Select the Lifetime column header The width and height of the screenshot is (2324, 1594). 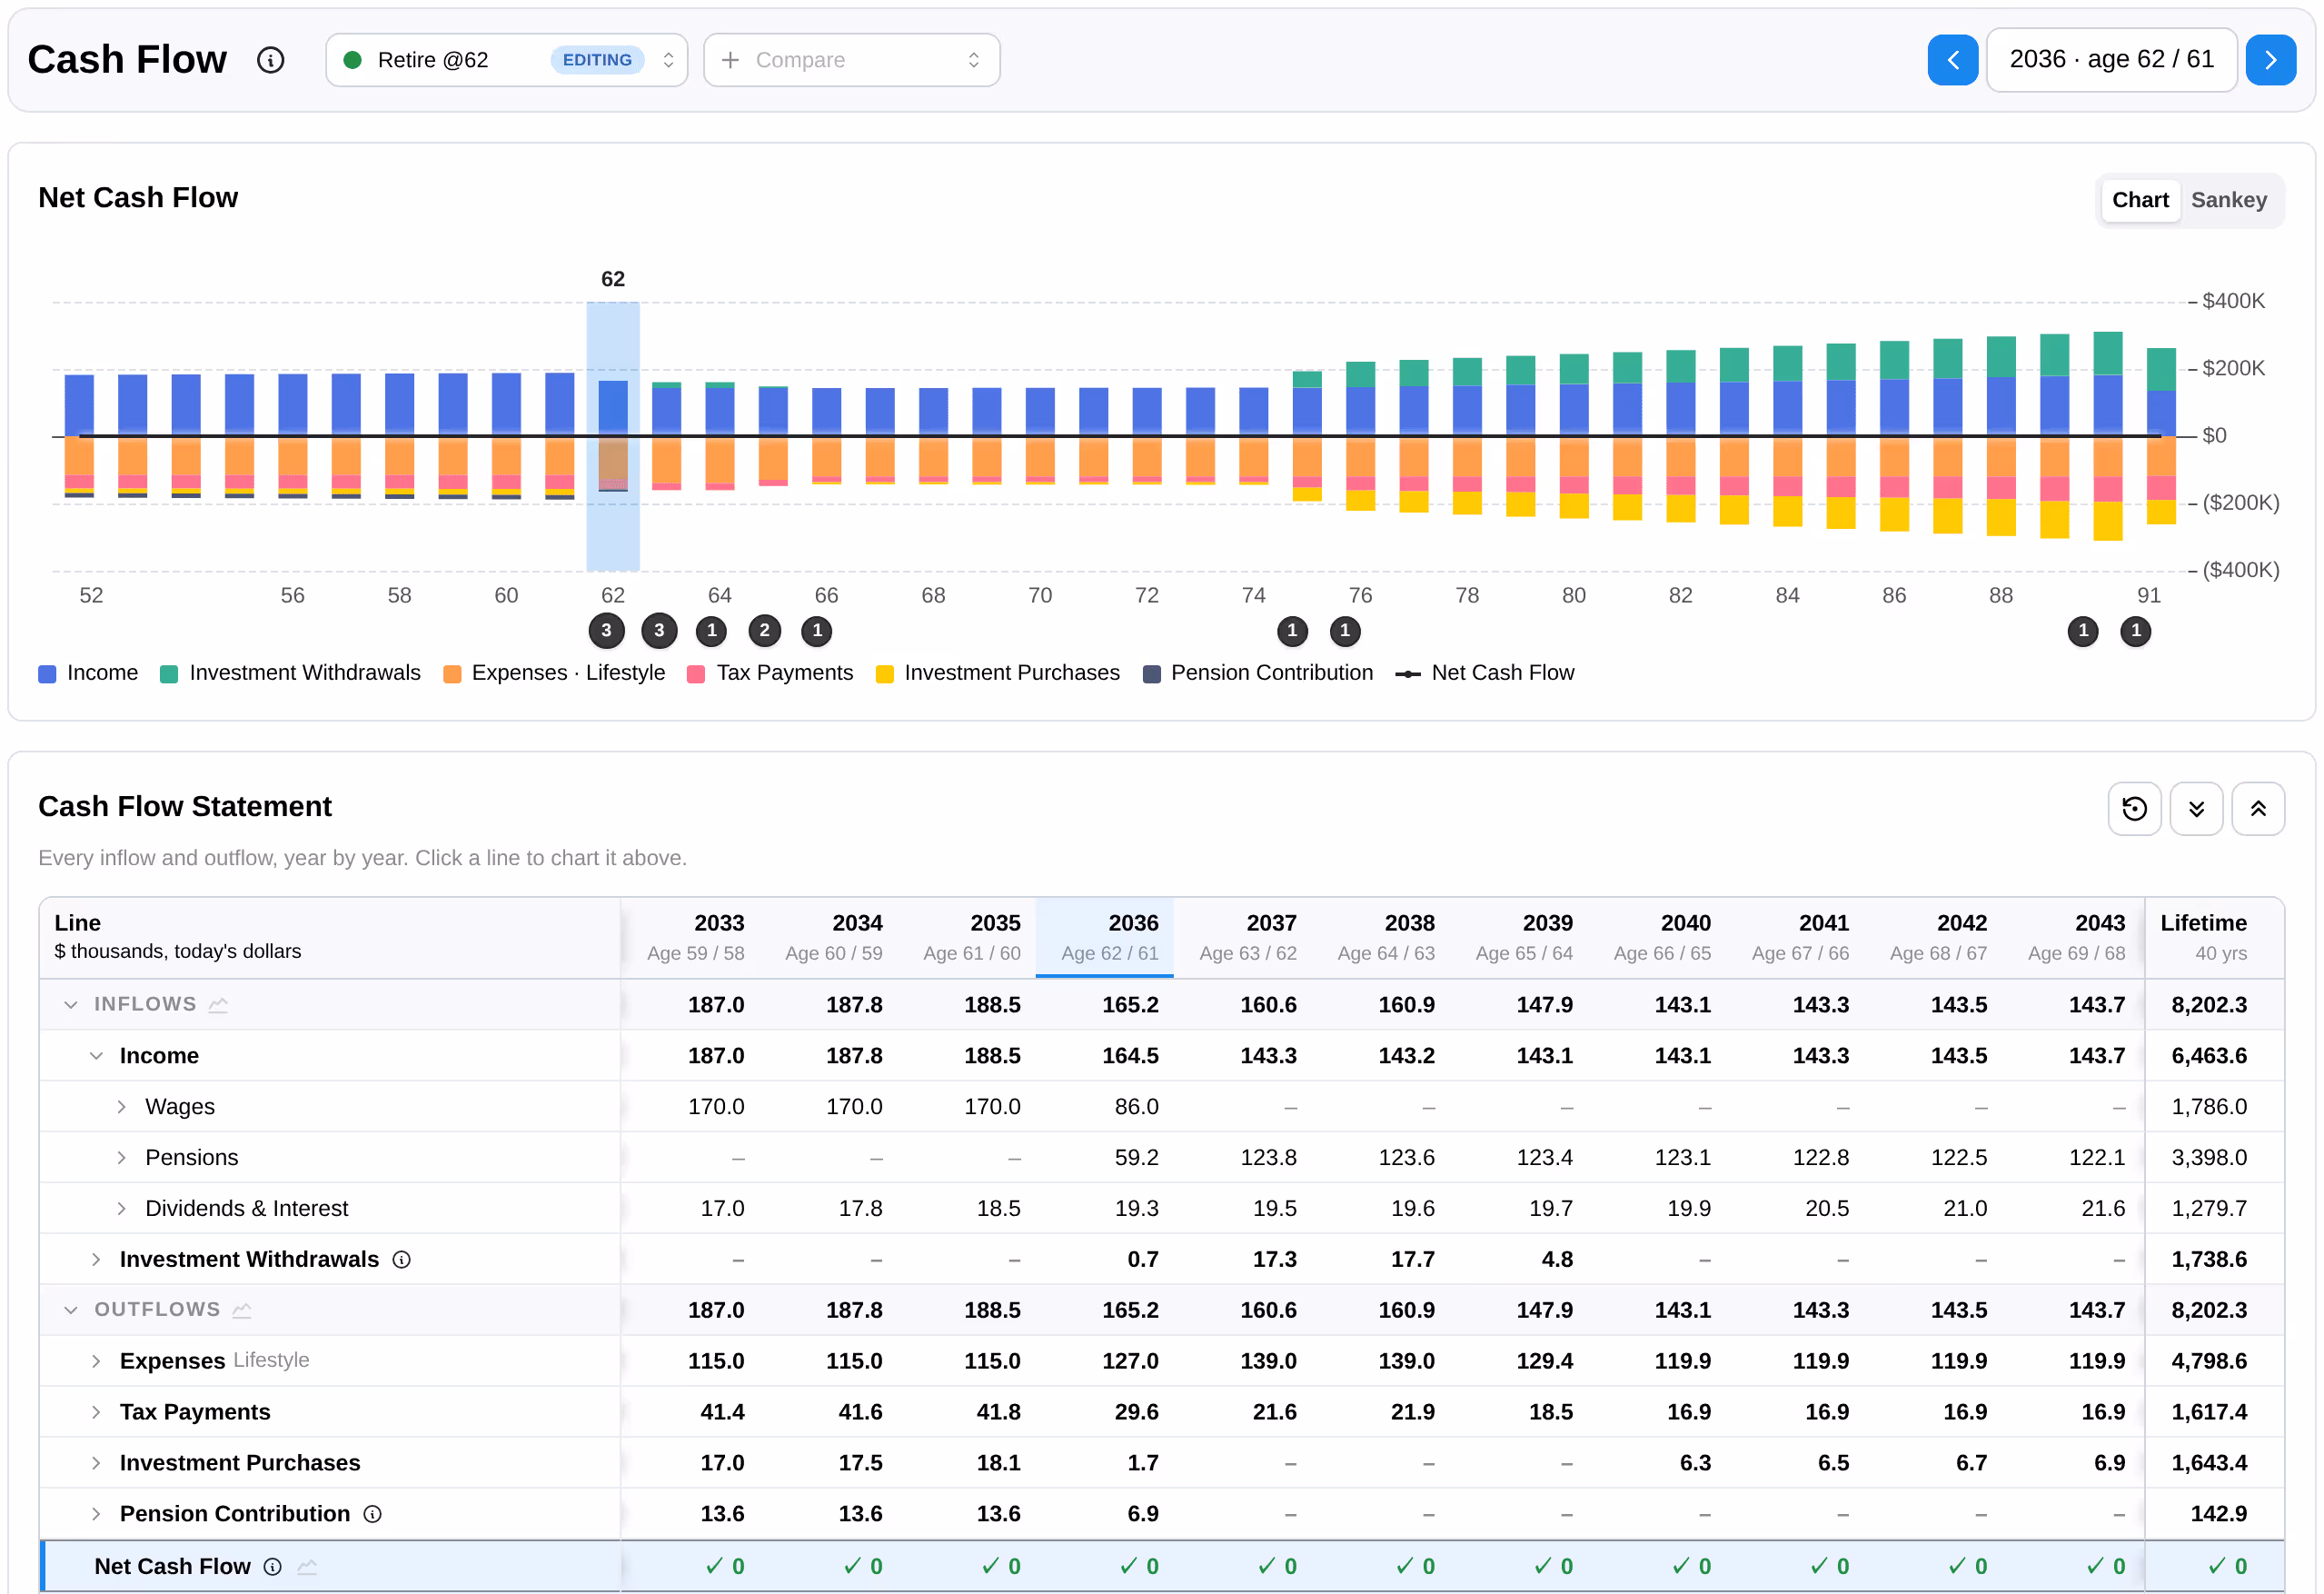(2214, 937)
